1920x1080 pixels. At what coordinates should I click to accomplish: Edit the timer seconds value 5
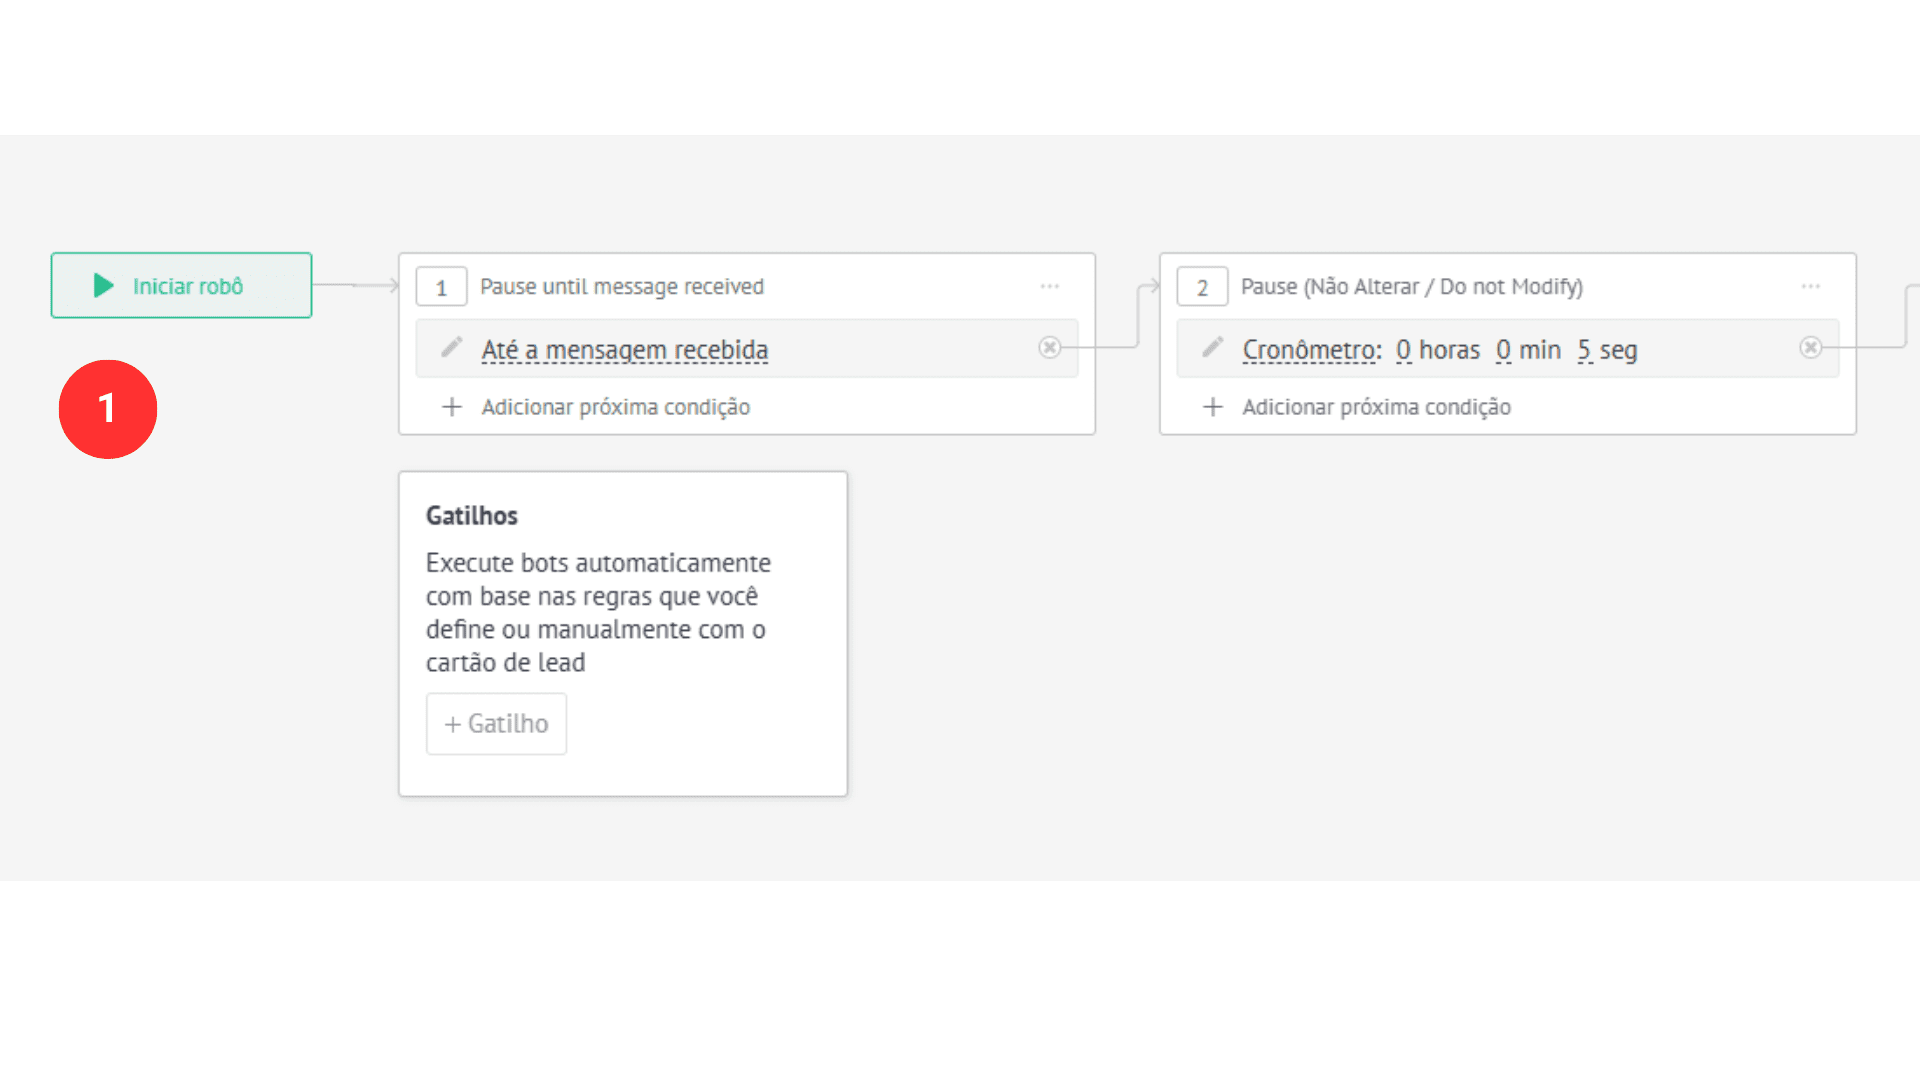pyautogui.click(x=1584, y=350)
